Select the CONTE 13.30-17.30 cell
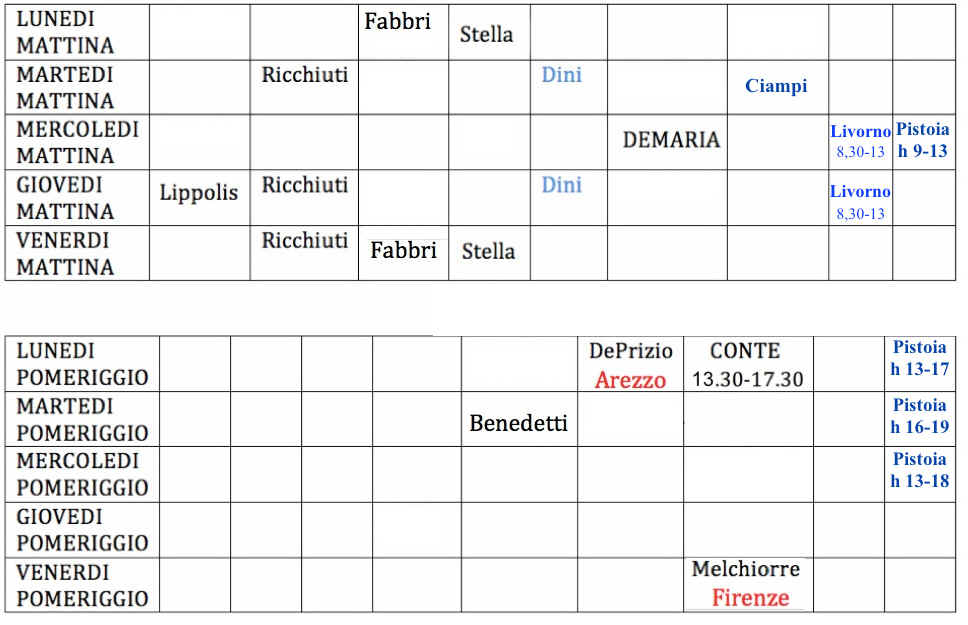The image size is (968, 625). [x=745, y=365]
